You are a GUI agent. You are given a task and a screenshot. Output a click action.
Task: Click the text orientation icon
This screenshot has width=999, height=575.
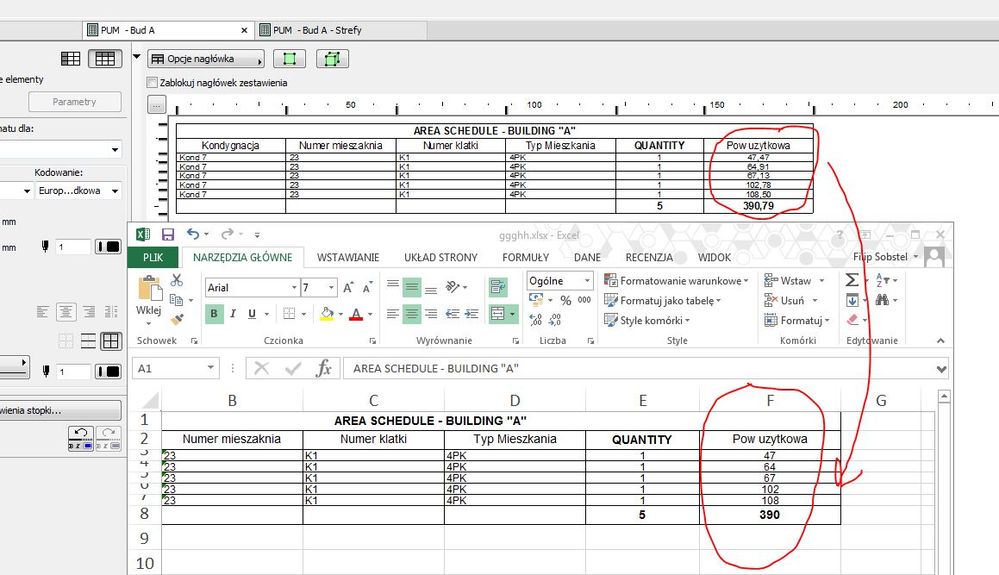[453, 287]
